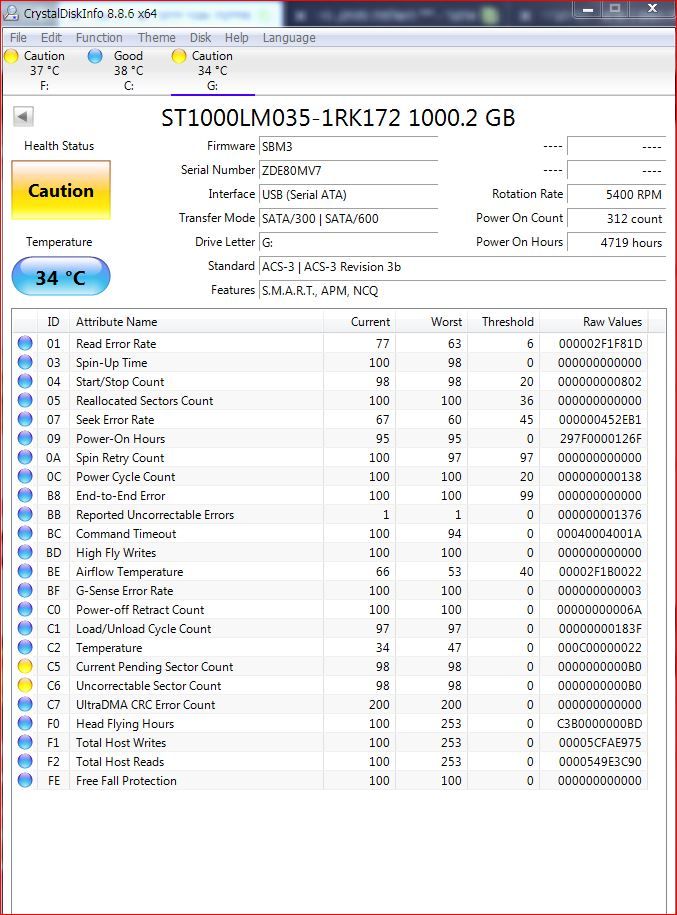Open the Disk menu
This screenshot has height=915, width=677.
[200, 38]
